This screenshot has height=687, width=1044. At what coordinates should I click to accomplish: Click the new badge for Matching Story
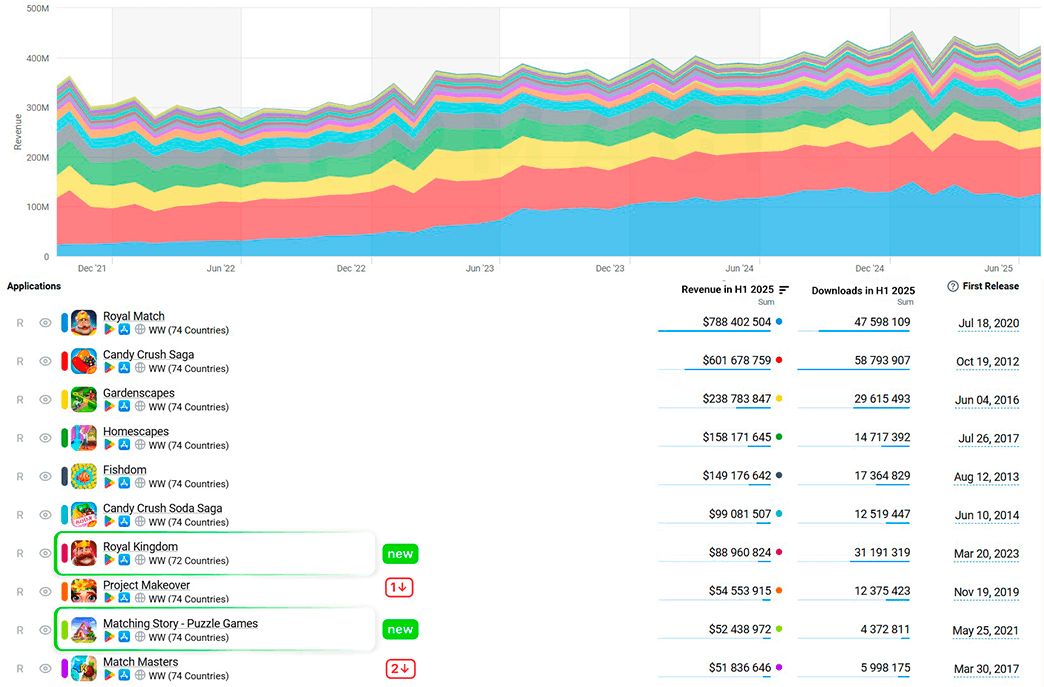tap(400, 630)
